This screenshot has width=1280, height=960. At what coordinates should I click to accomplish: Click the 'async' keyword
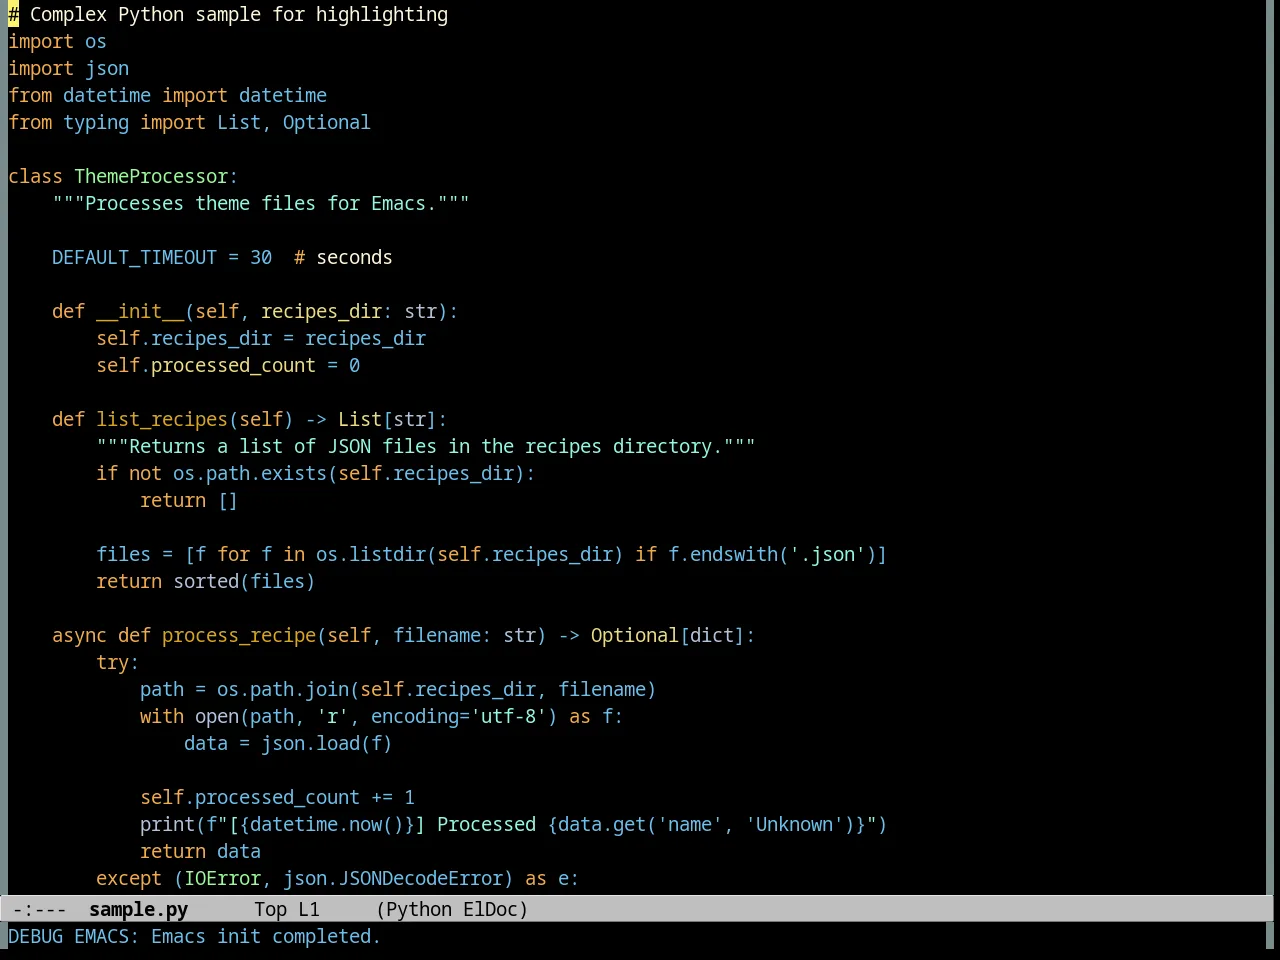[79, 635]
